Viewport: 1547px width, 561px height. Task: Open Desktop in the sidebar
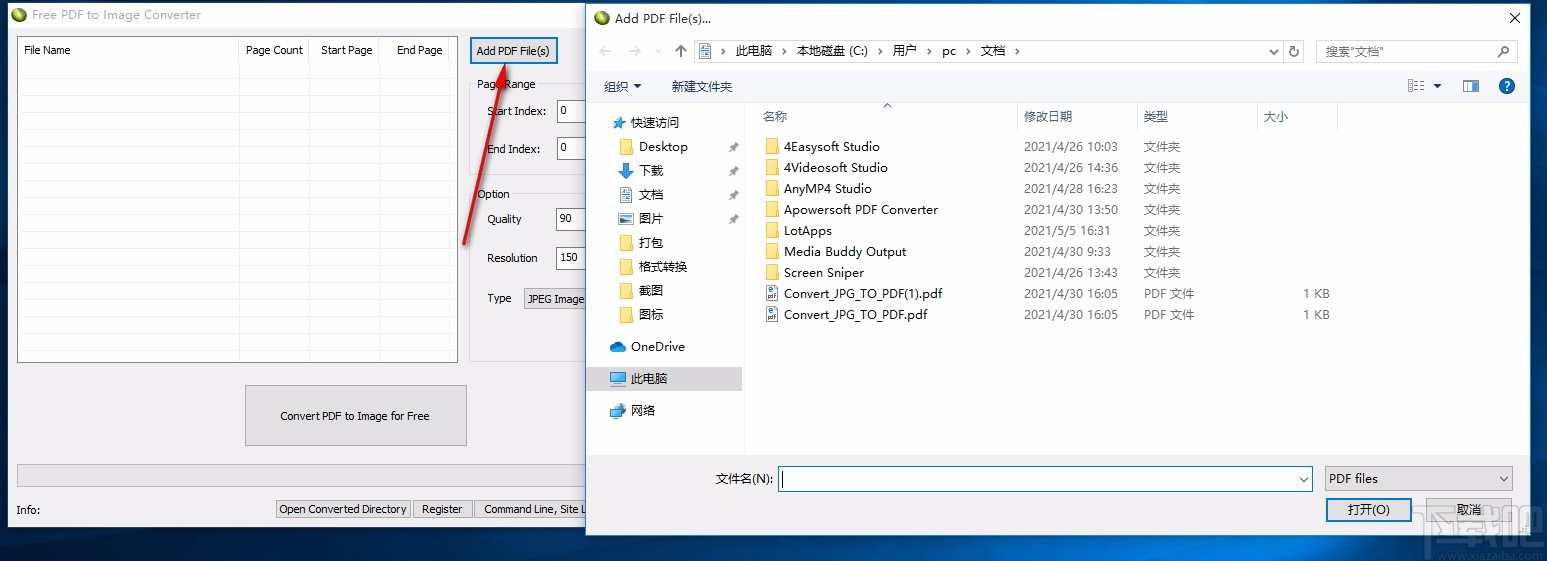(x=663, y=146)
